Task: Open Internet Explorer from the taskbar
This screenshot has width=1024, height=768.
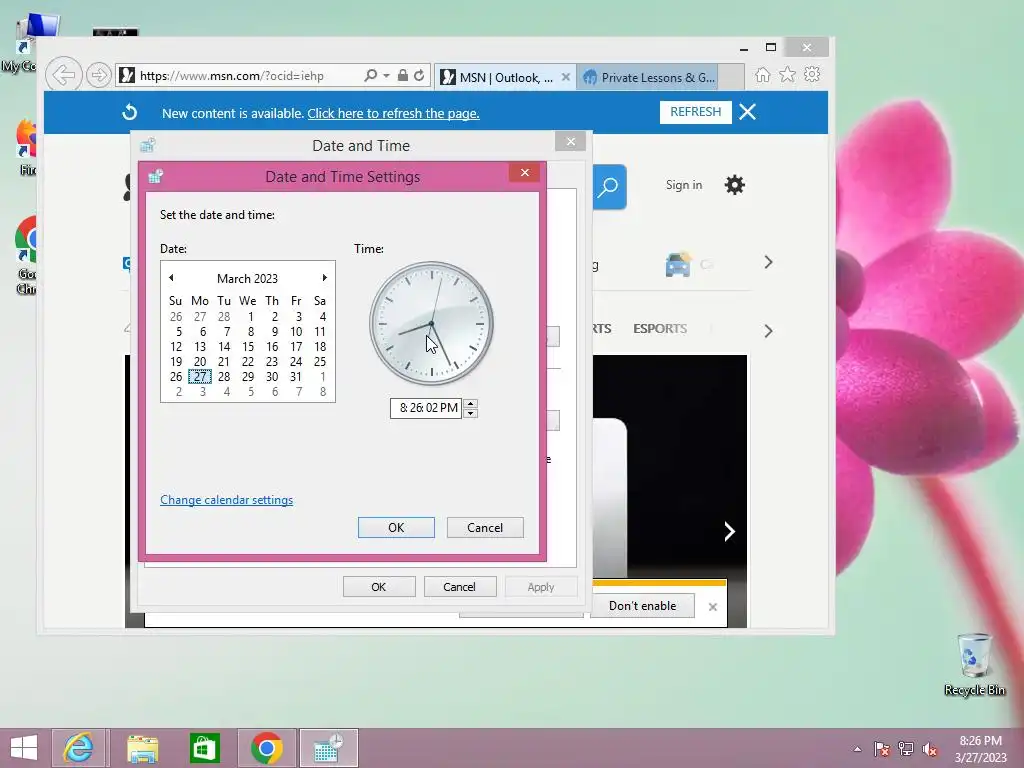Action: pyautogui.click(x=78, y=748)
